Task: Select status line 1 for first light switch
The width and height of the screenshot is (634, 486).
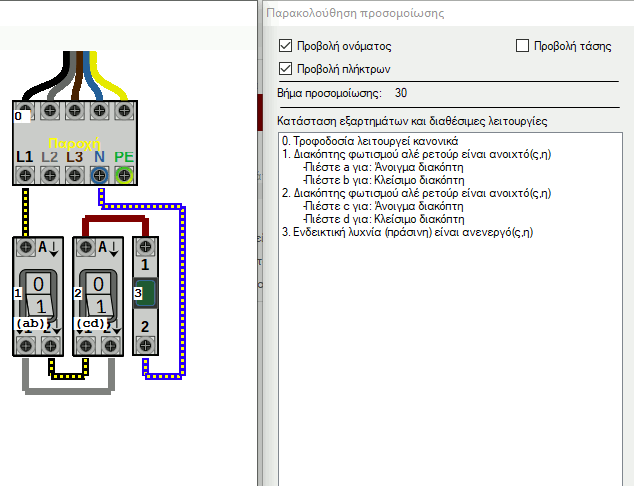Action: pos(416,155)
